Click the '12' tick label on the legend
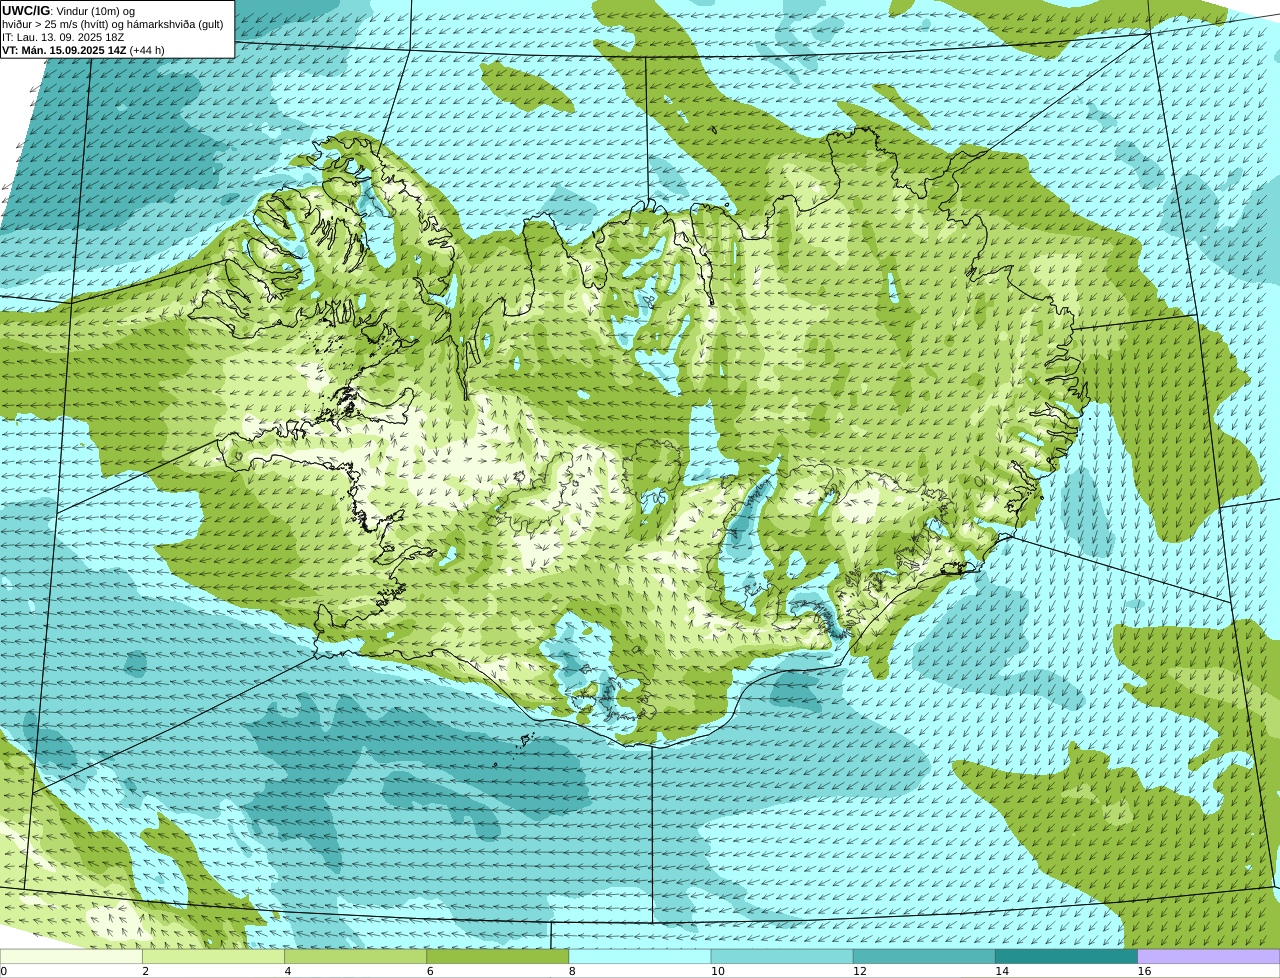Viewport: 1280px width, 978px height. coord(859,971)
